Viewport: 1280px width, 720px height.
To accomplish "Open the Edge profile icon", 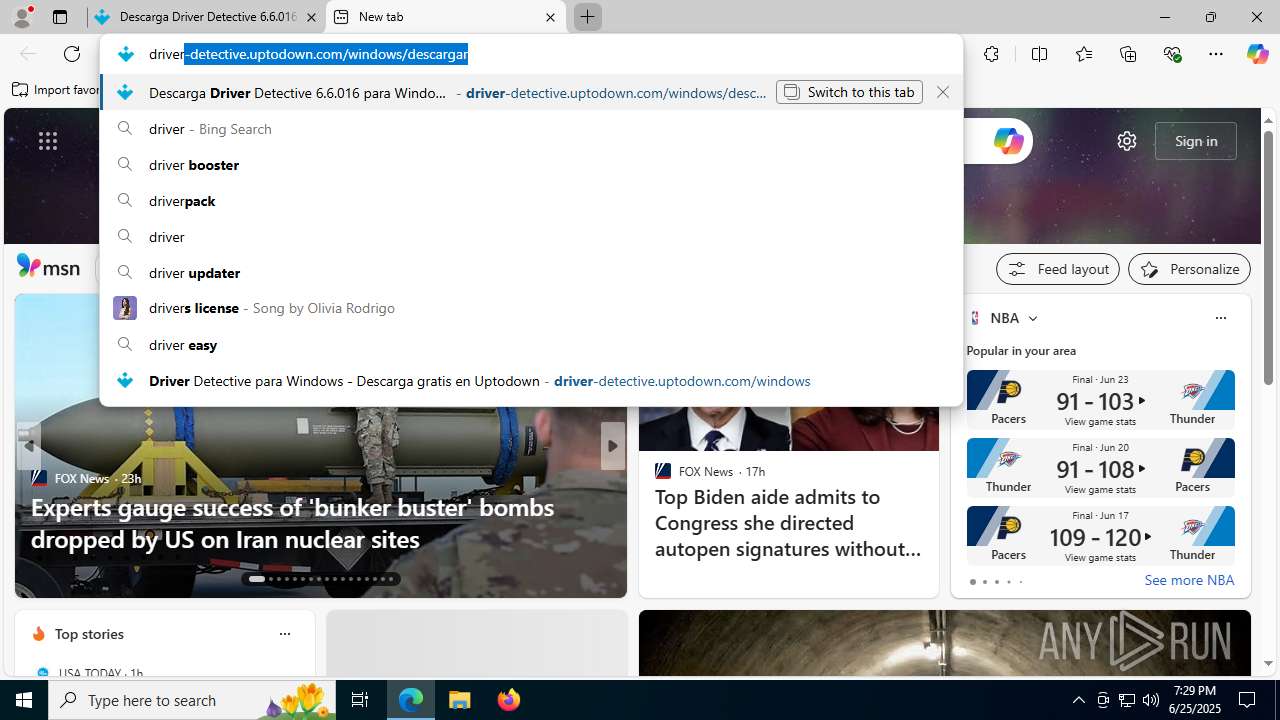I will point(22,17).
